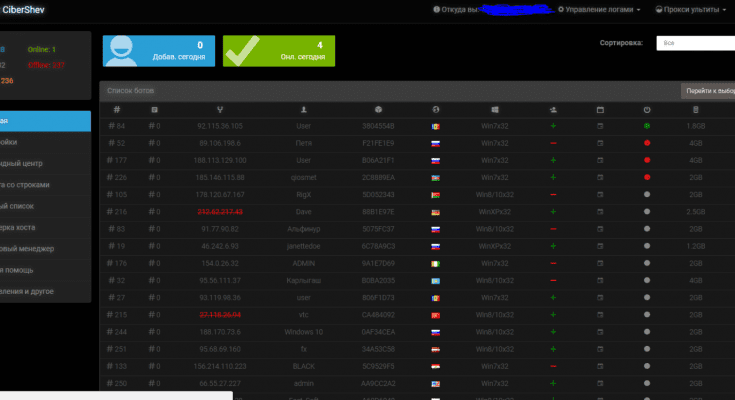Click the Windows OS column header icon
735x400 pixels.
[494, 109]
